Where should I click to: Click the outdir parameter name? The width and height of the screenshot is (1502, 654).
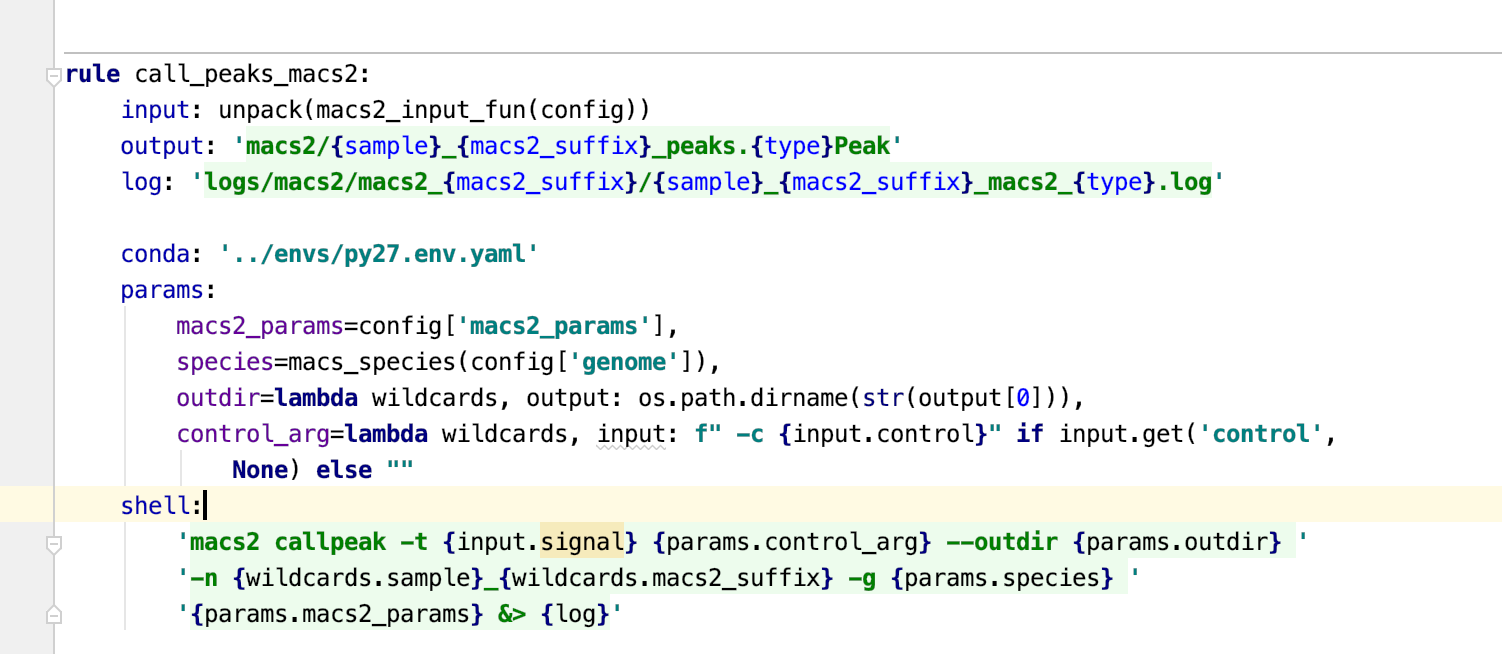coord(218,398)
